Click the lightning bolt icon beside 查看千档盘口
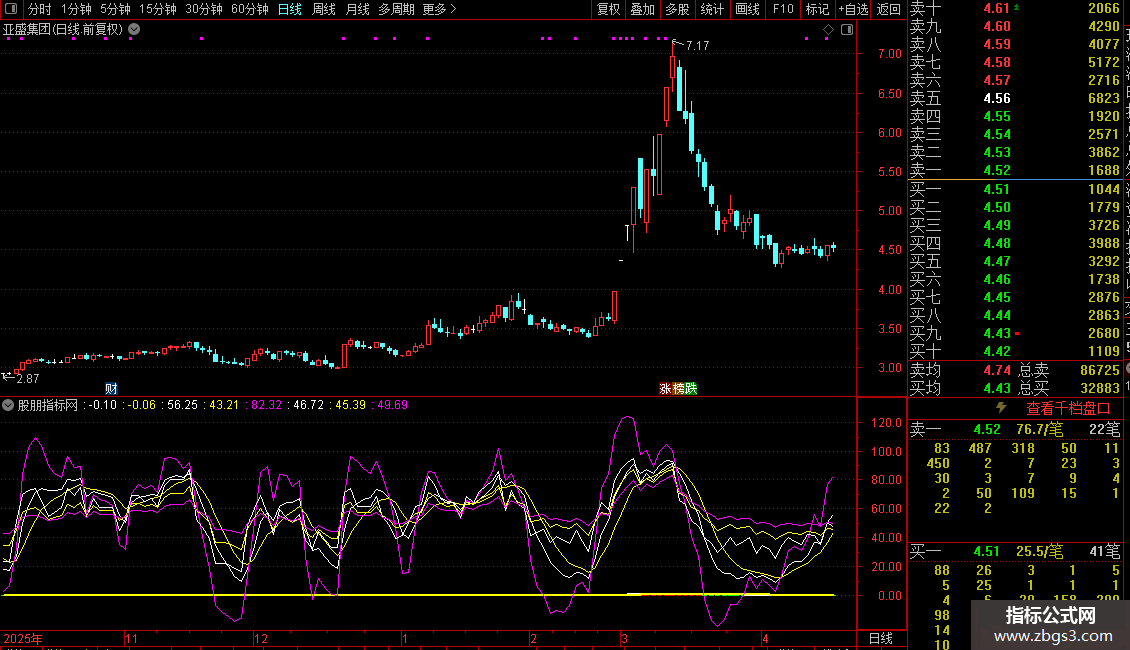 point(1002,408)
